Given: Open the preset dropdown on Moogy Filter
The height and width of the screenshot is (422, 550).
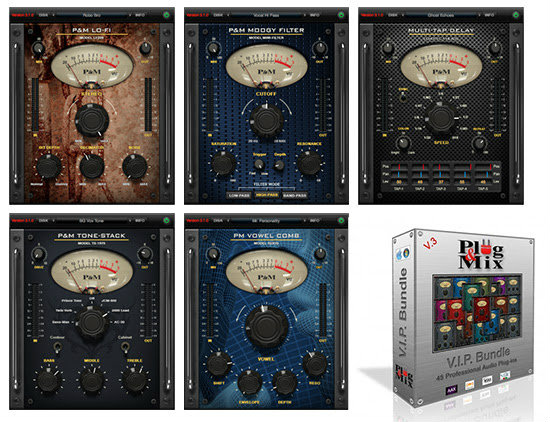Looking at the screenshot, I should click(267, 15).
